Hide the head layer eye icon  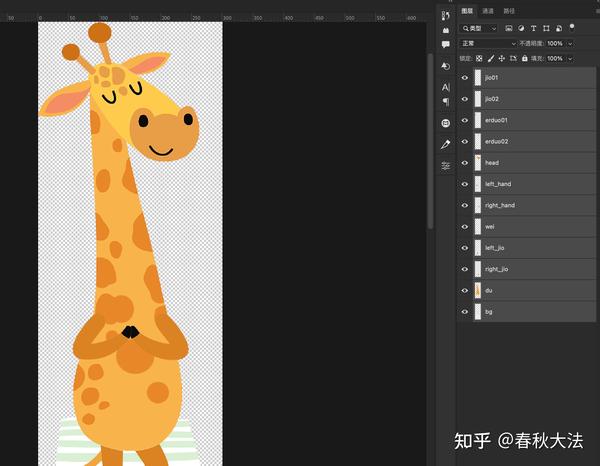pyautogui.click(x=465, y=163)
